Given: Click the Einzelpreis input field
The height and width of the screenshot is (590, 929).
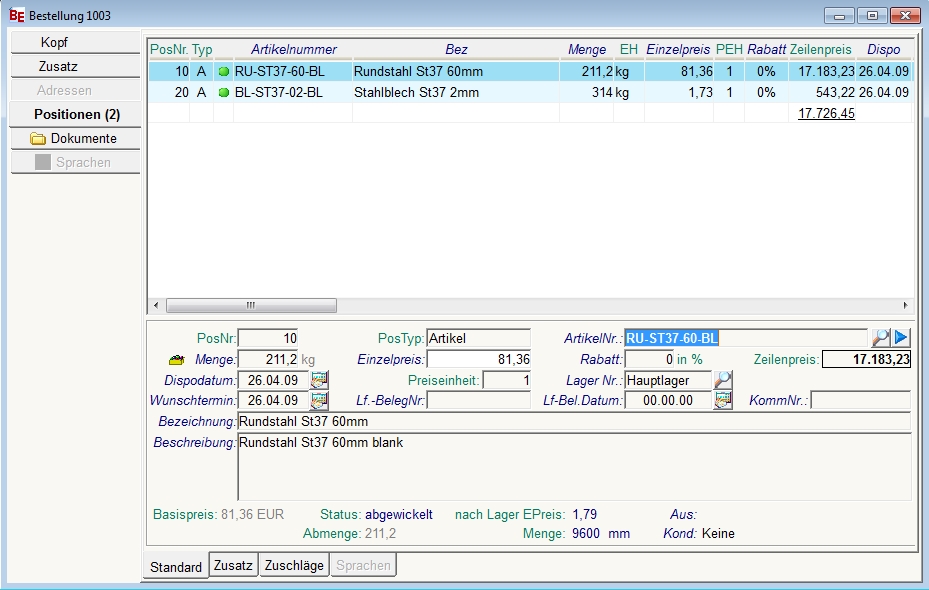Looking at the screenshot, I should pos(479,360).
